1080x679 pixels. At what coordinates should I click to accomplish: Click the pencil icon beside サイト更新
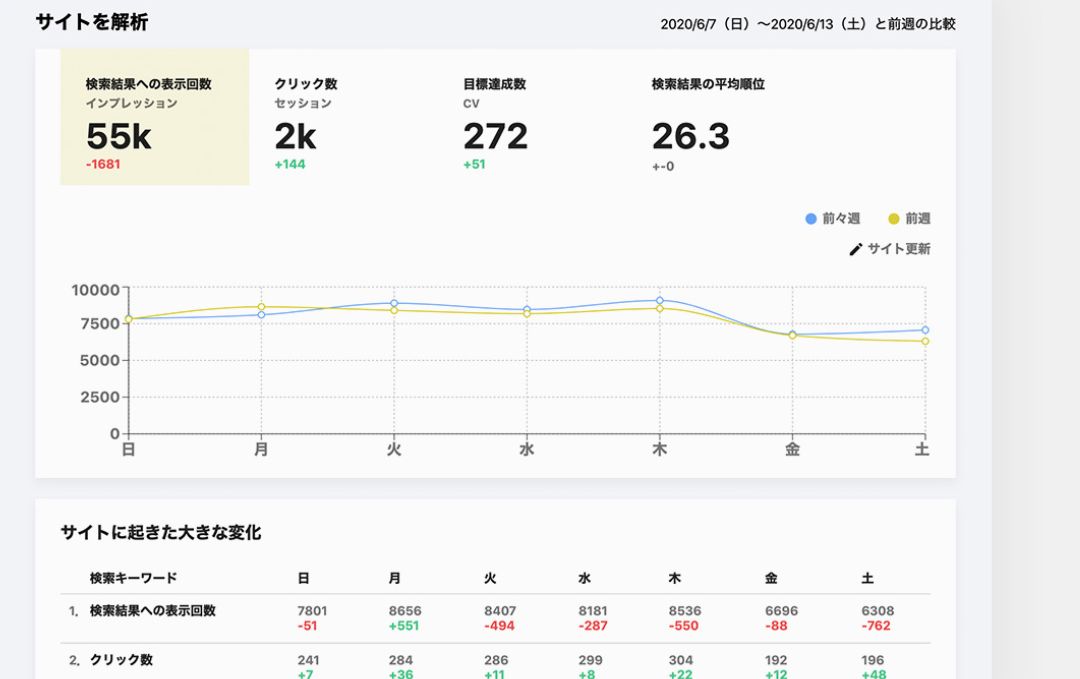point(855,250)
